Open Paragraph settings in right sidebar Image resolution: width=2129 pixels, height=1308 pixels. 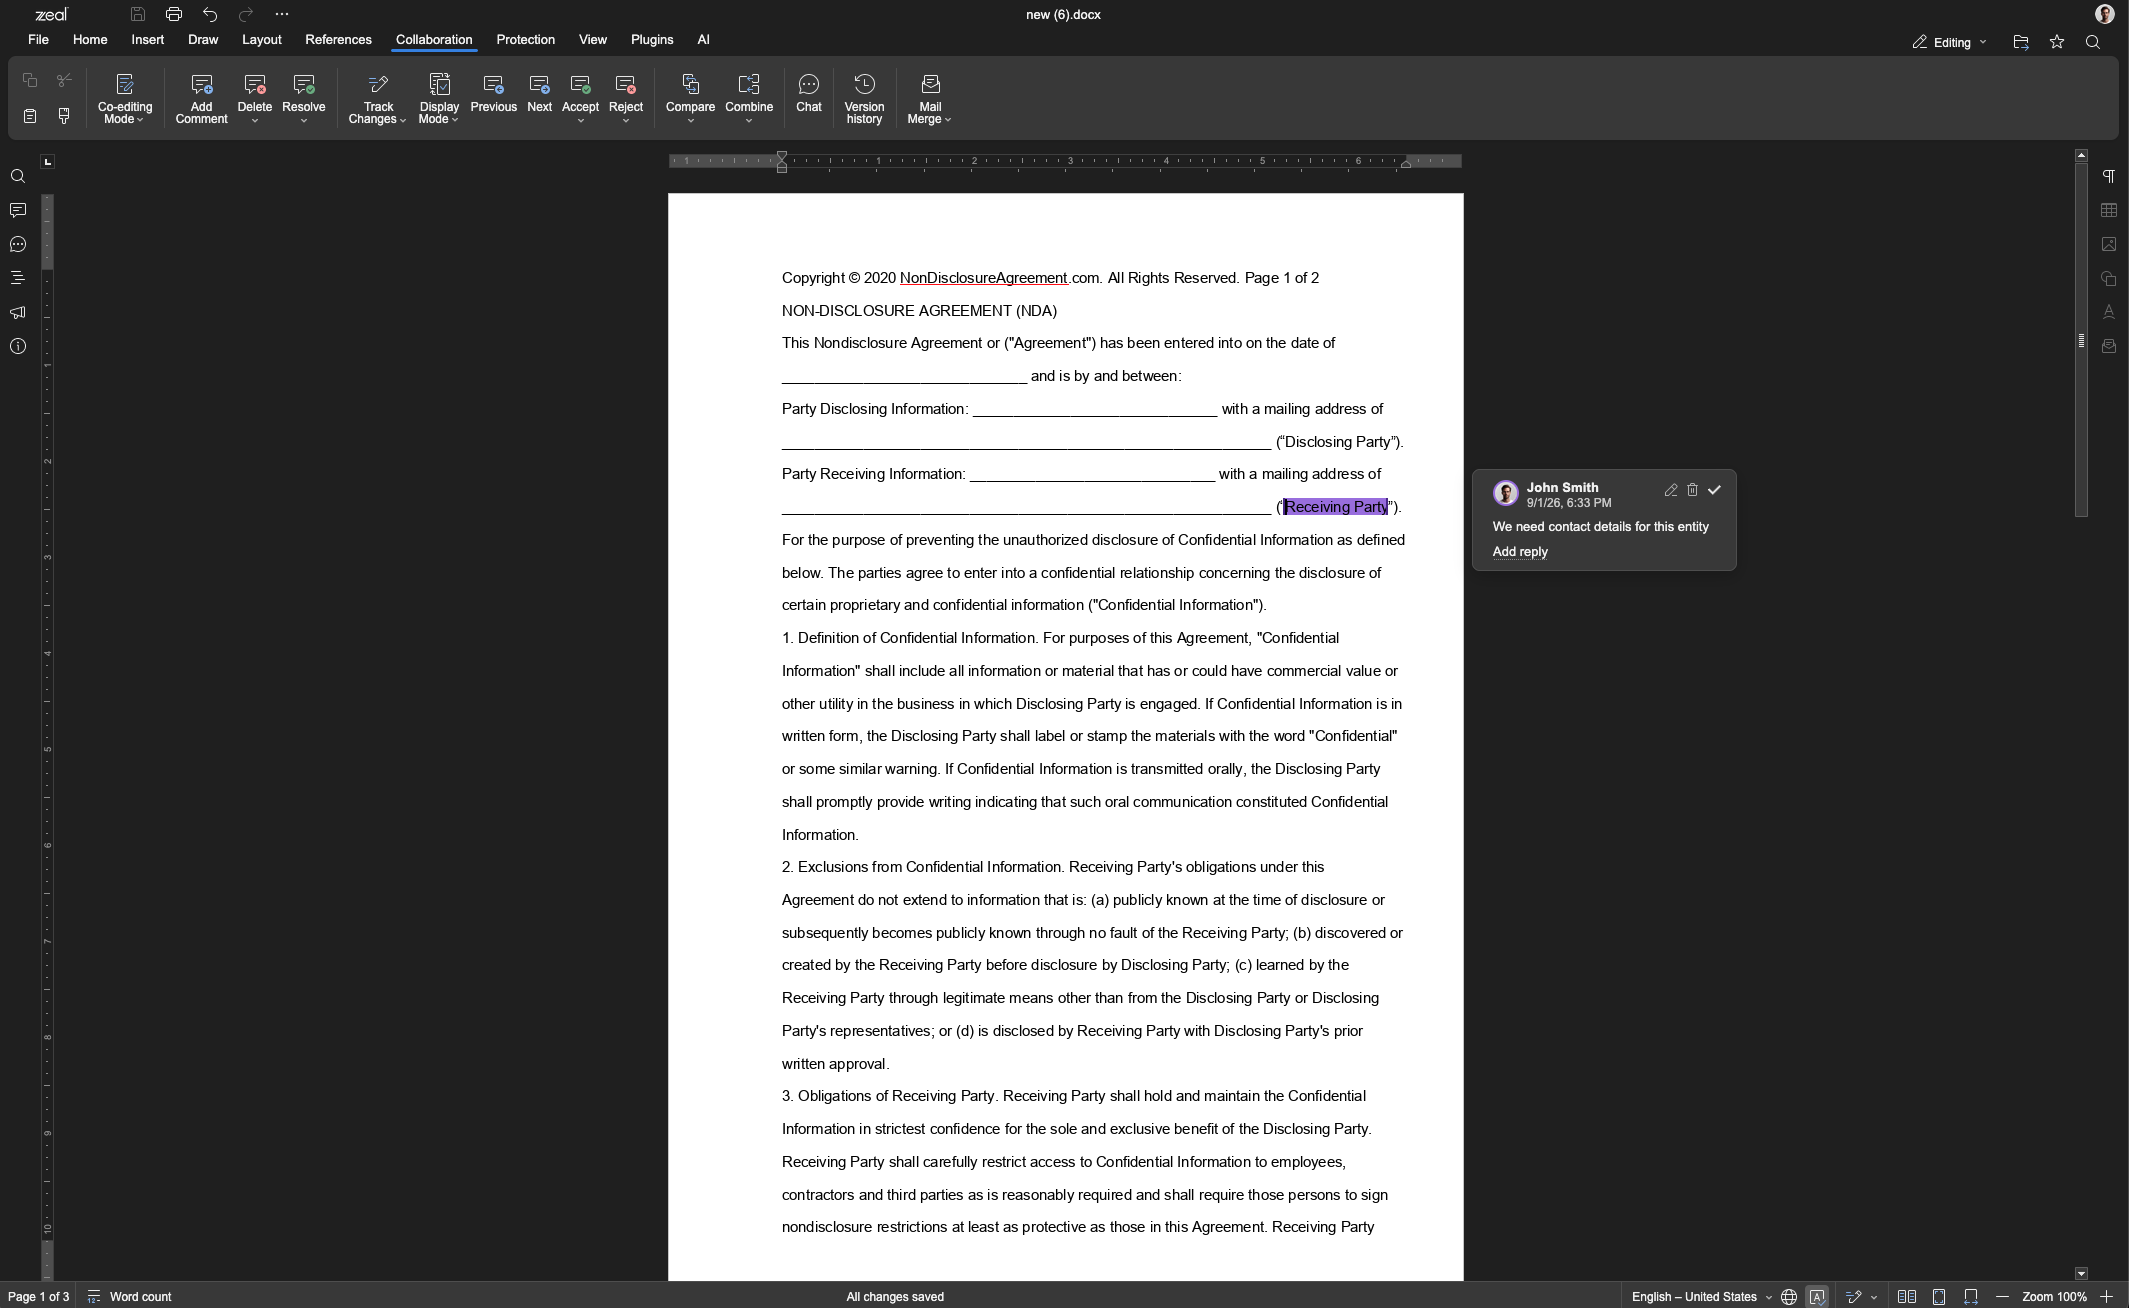point(2109,177)
